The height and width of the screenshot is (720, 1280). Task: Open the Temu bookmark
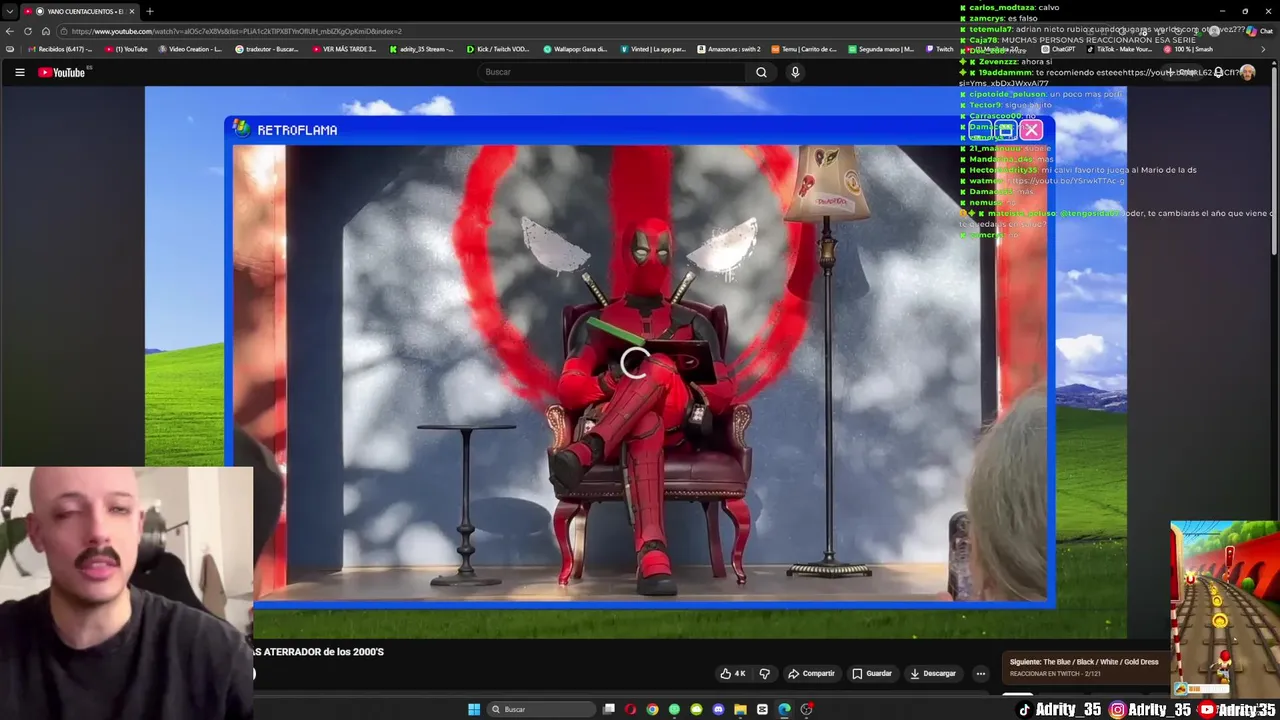tap(804, 49)
